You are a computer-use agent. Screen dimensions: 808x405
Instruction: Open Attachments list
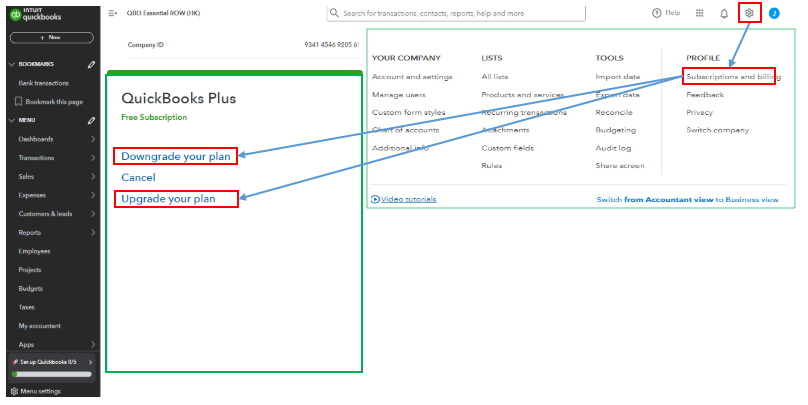click(x=506, y=130)
